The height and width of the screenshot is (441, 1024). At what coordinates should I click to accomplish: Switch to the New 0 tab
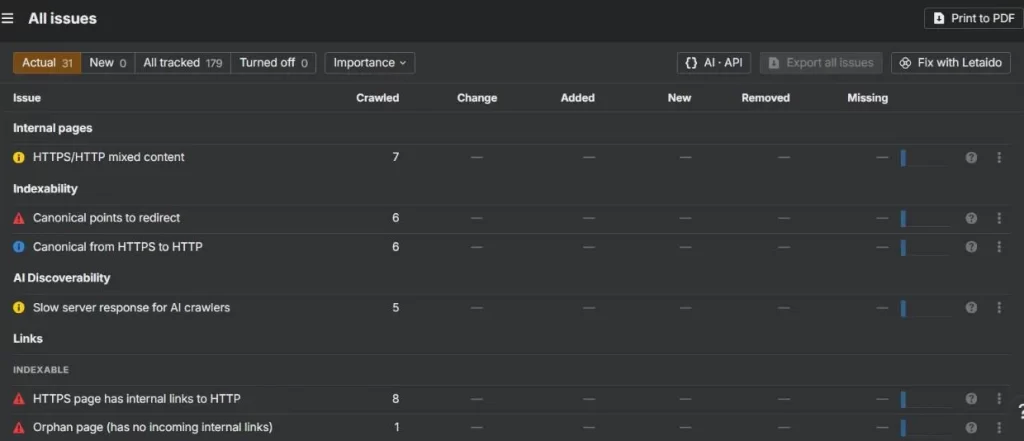point(108,63)
